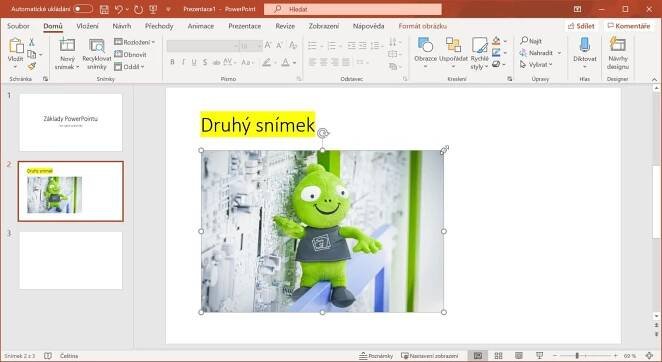Image resolution: width=662 pixels, height=362 pixels.
Task: Open the Revize tab
Action: point(285,26)
